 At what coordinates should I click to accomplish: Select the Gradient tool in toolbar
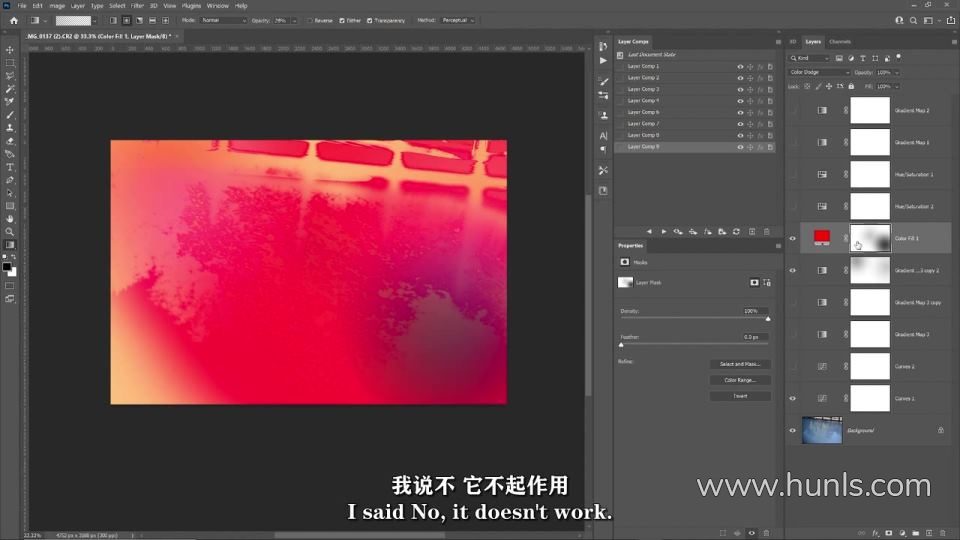tap(10, 245)
